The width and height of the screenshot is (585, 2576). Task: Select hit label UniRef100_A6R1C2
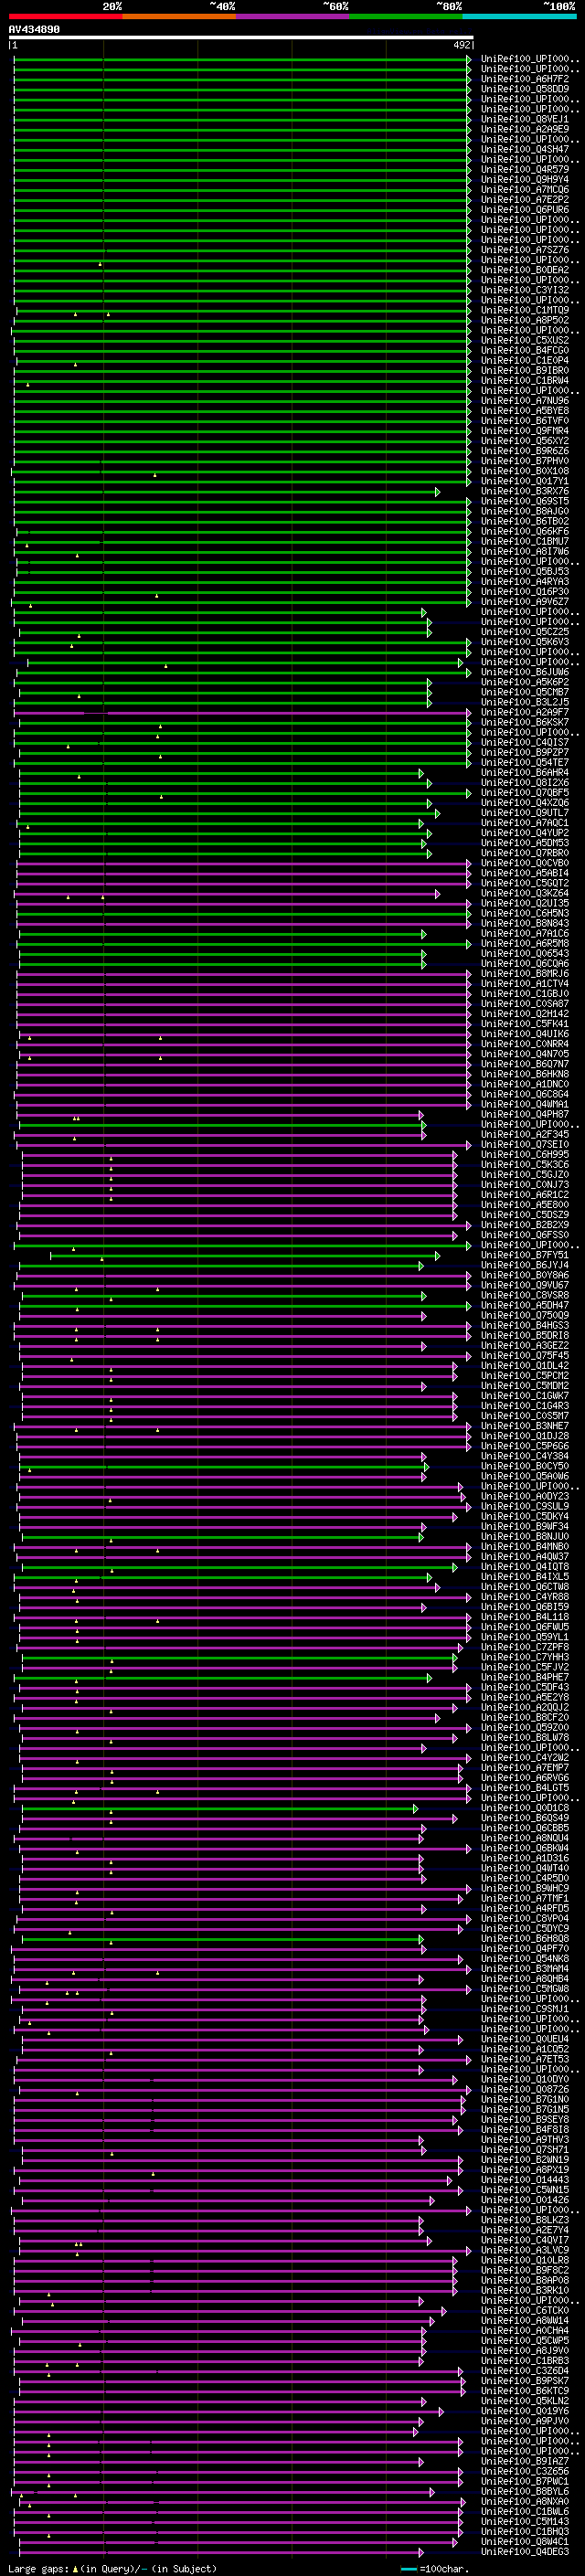(x=525, y=1194)
